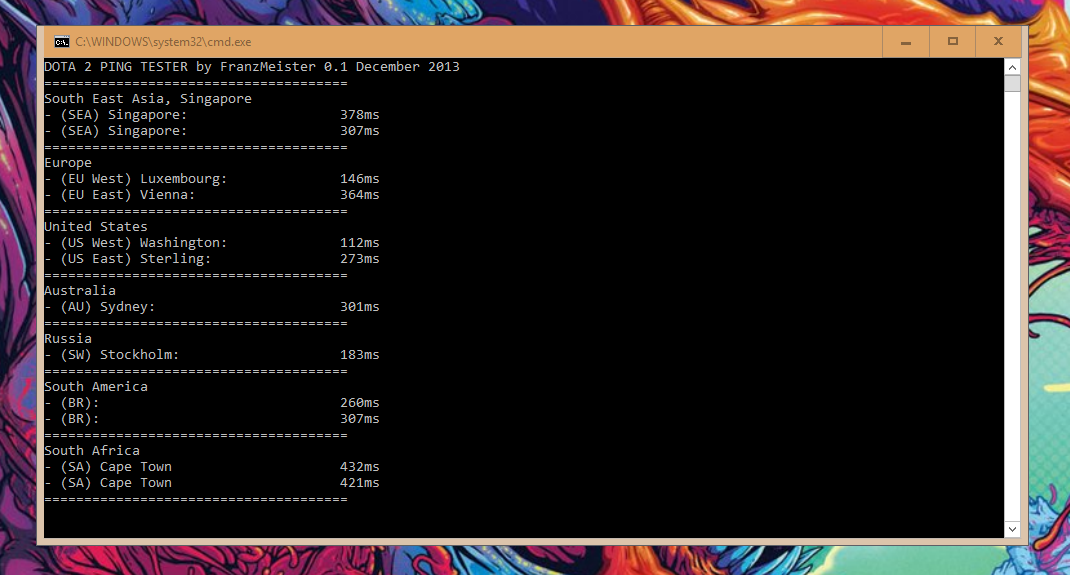This screenshot has width=1070, height=575.
Task: Close the cmd.exe window
Action: coord(998,42)
